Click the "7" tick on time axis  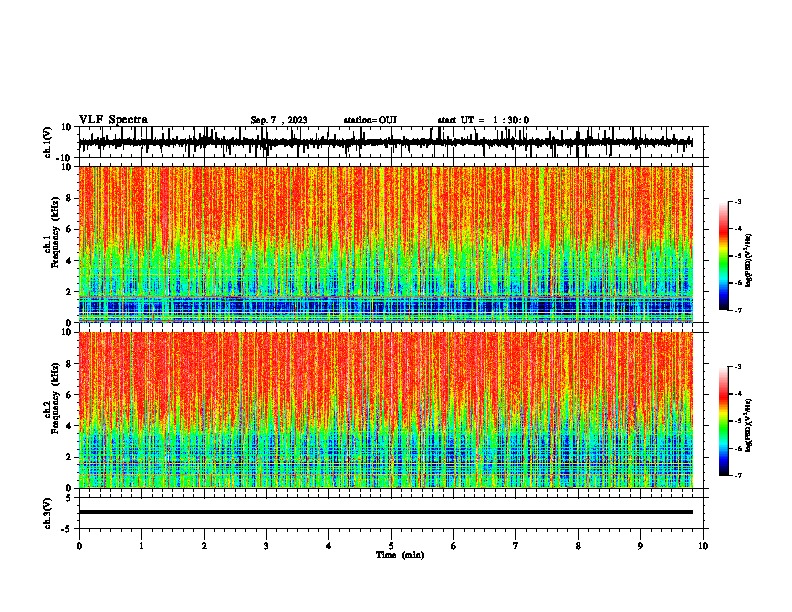(x=516, y=545)
